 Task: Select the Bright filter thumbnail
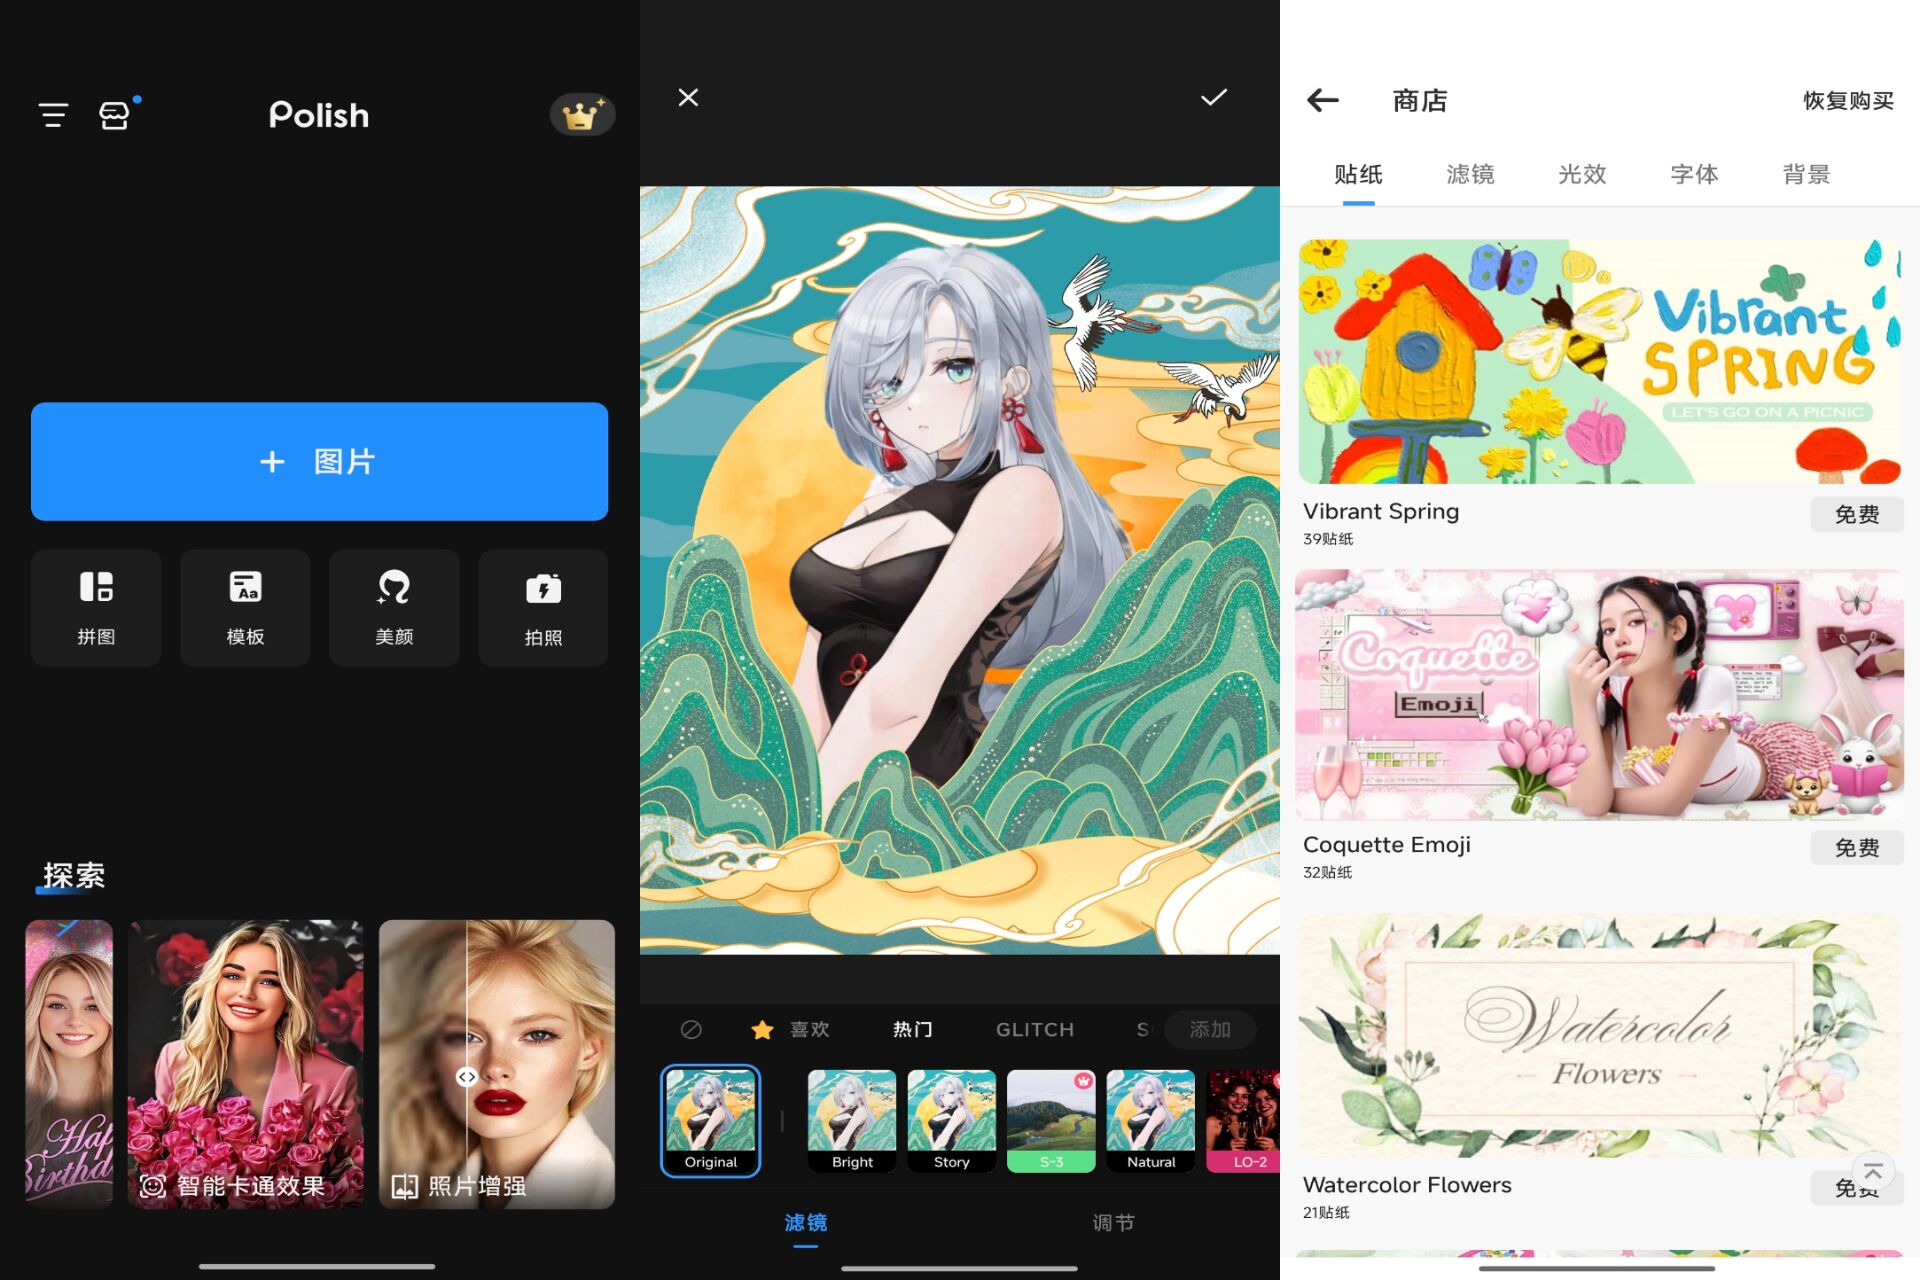851,1119
